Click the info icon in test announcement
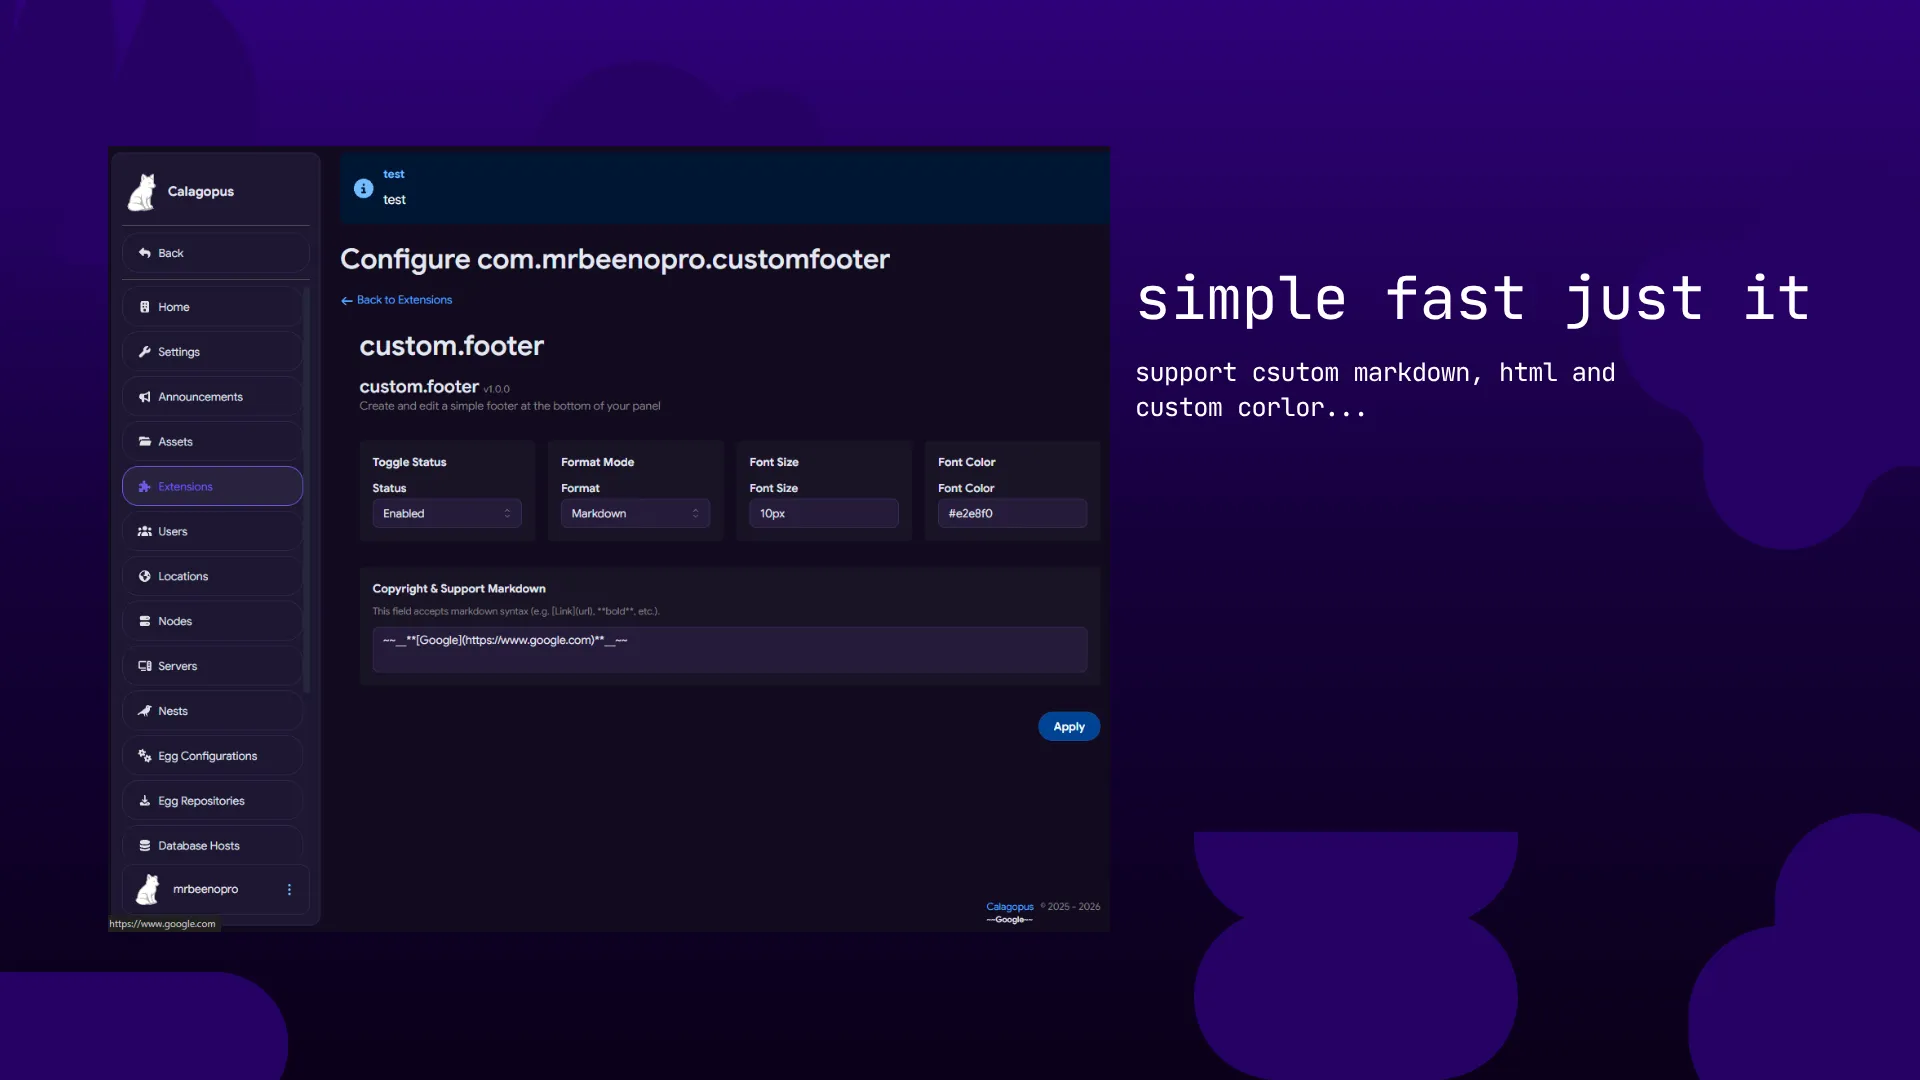 pos(364,188)
